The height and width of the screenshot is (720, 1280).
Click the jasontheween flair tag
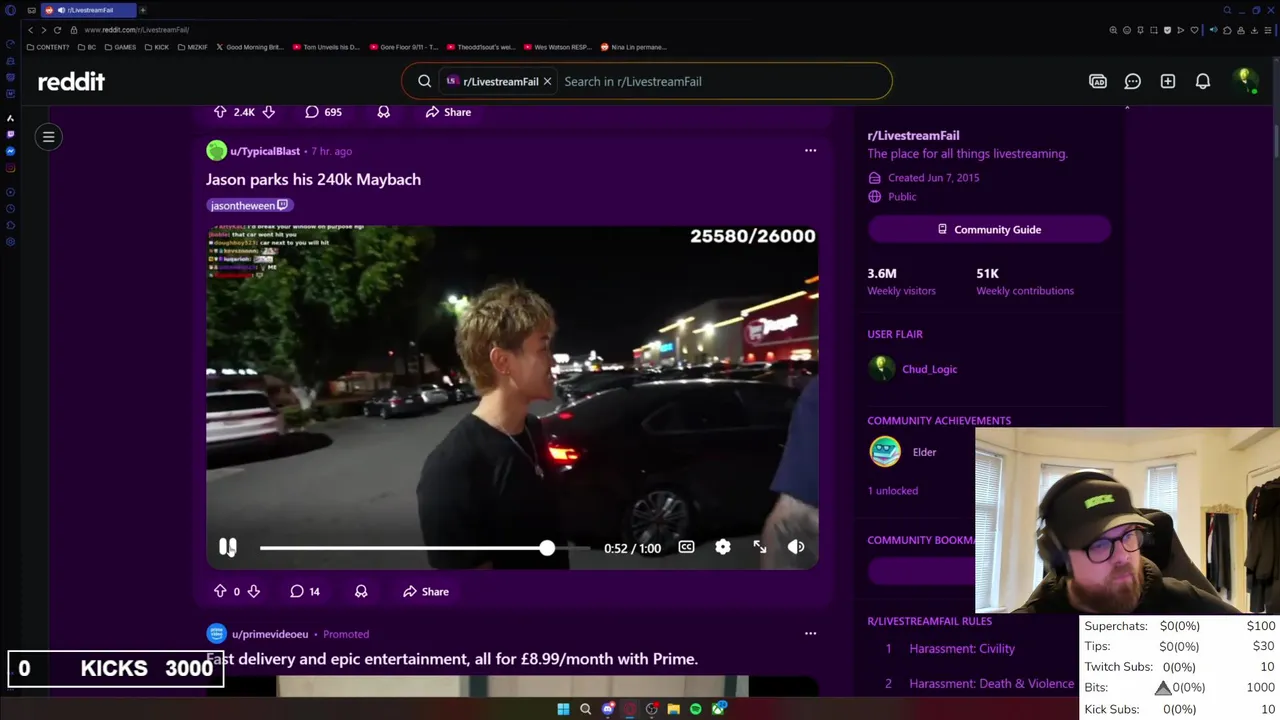pyautogui.click(x=249, y=205)
